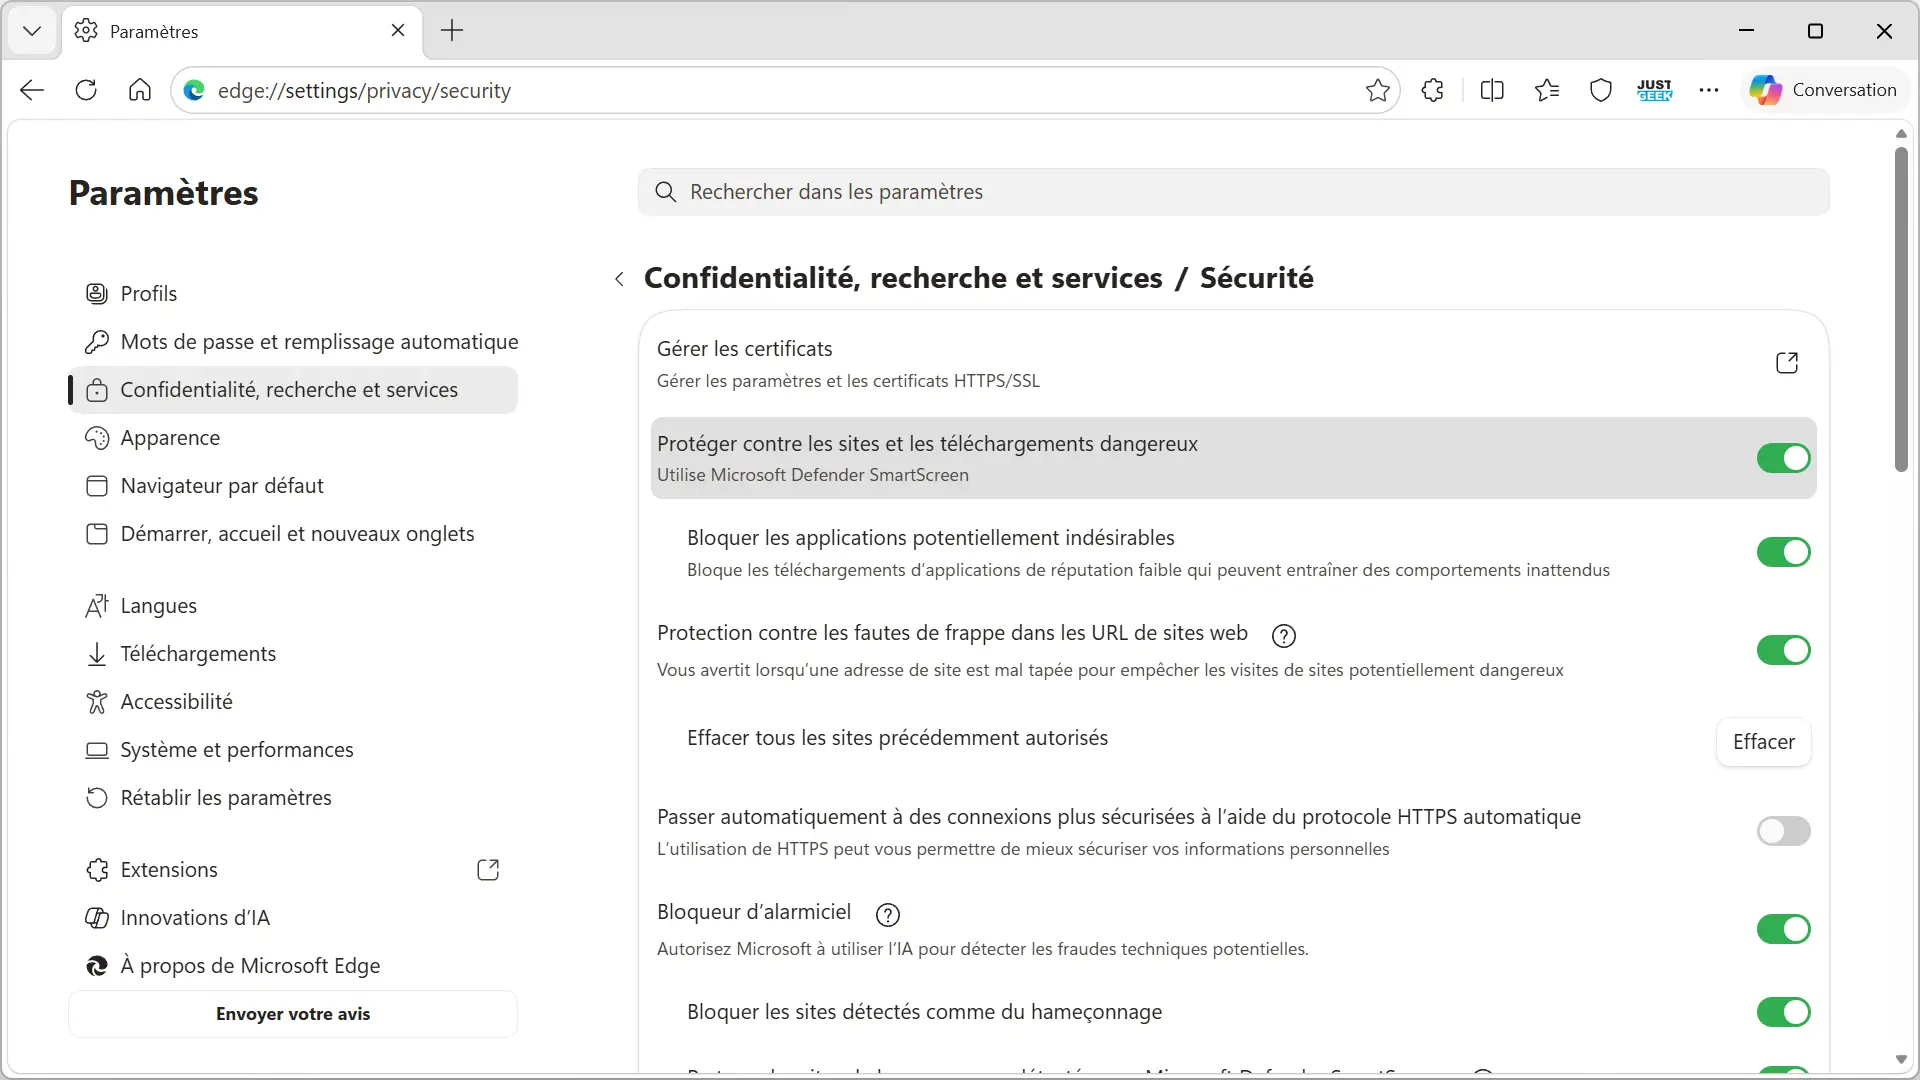Open a new tab with the plus icon
The width and height of the screenshot is (1920, 1080).
(x=452, y=31)
